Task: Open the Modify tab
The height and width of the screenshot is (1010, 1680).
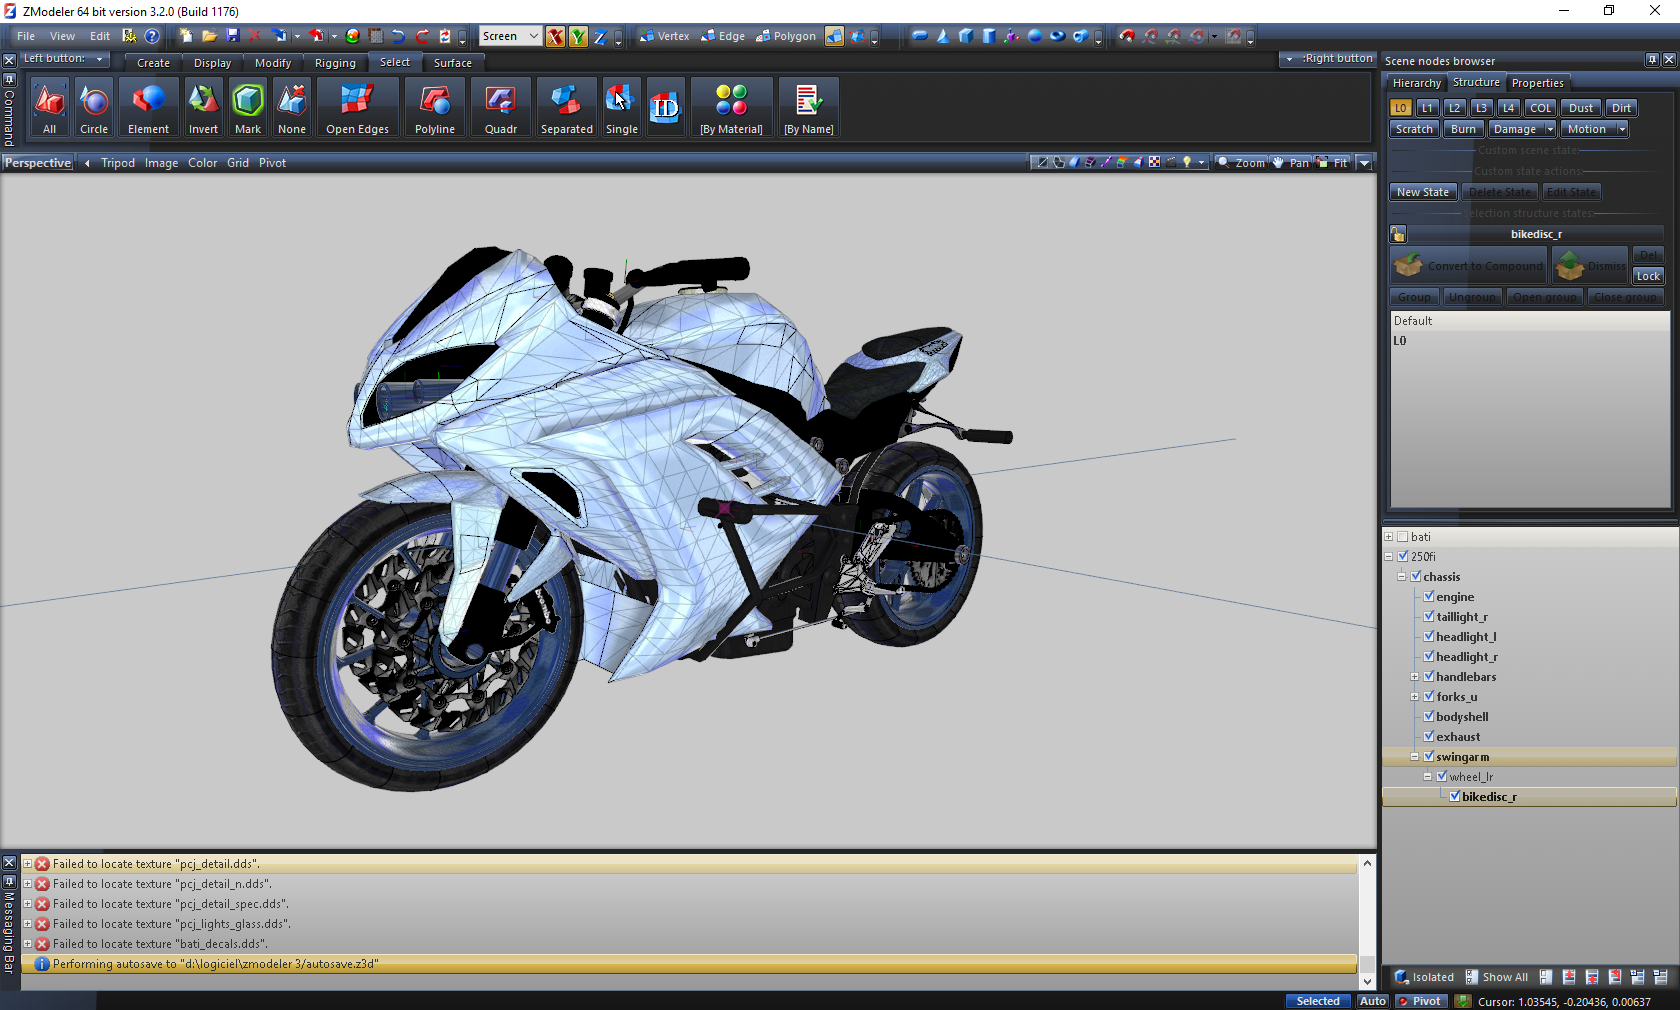Action: point(272,63)
